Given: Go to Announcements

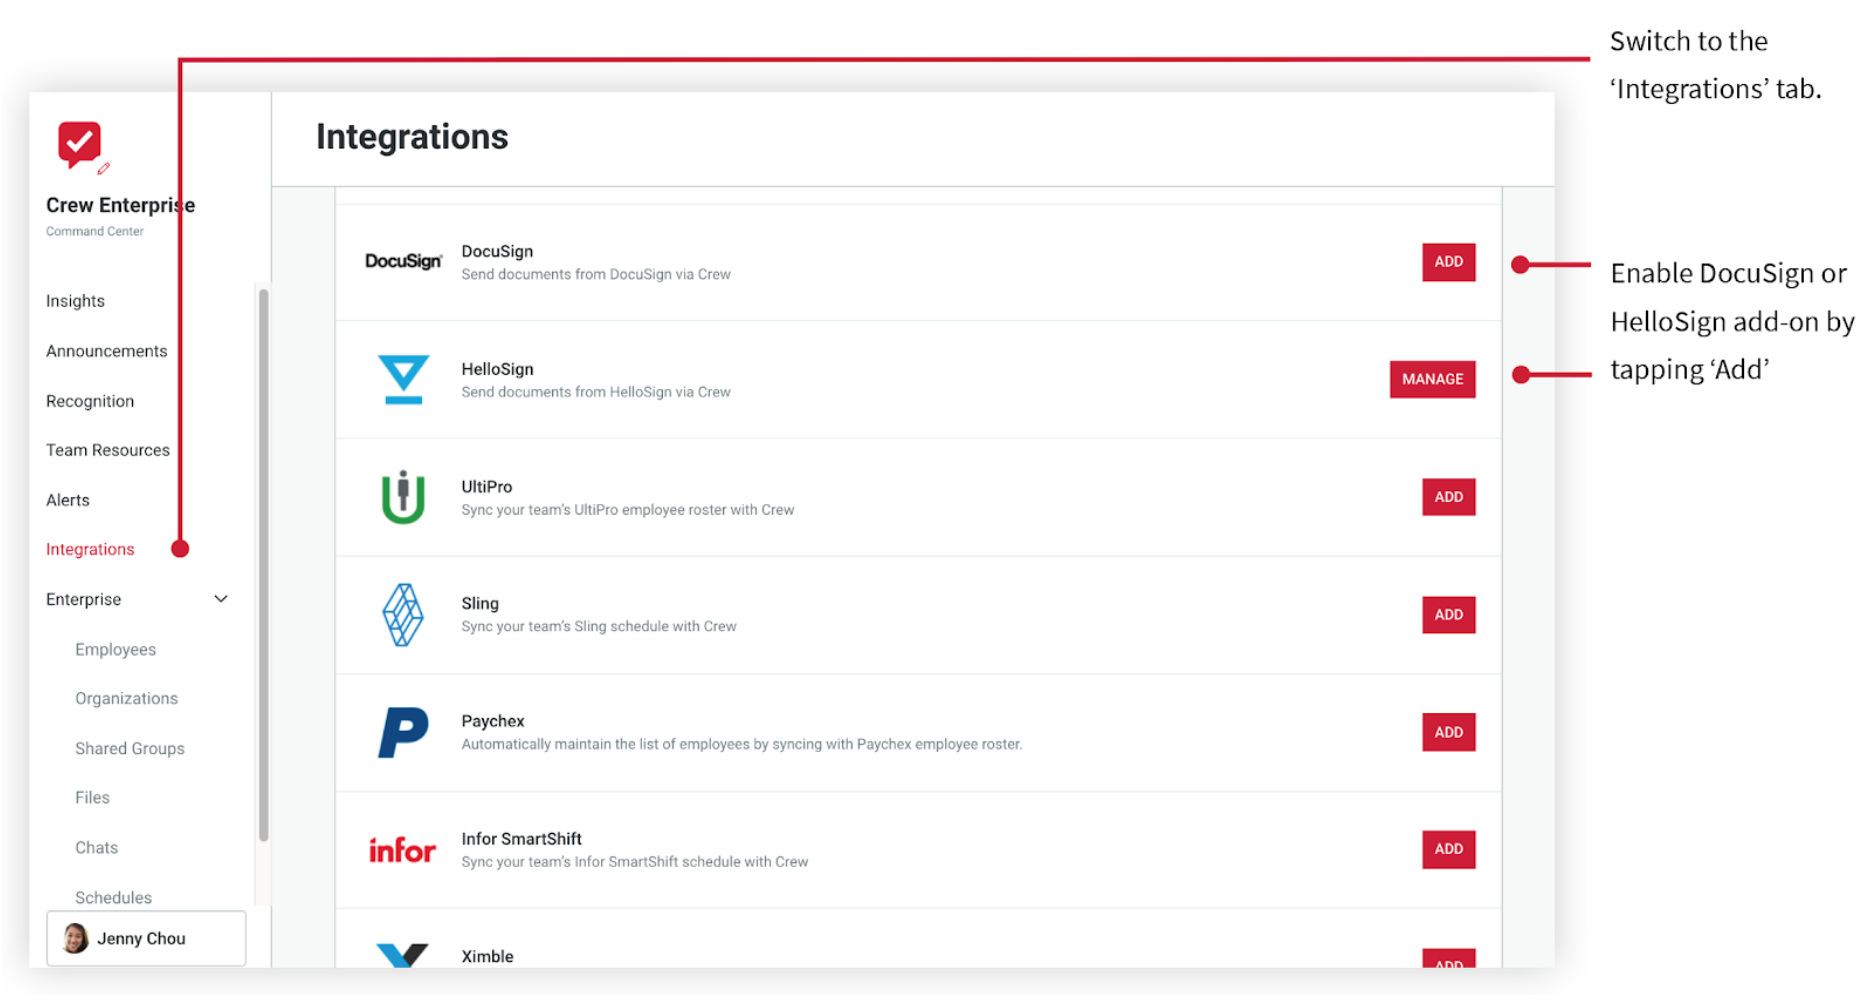Looking at the screenshot, I should click(106, 351).
